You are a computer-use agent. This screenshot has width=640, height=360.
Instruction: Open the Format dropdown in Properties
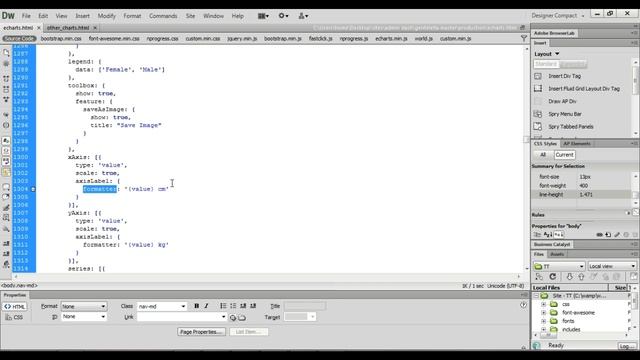pyautogui.click(x=84, y=306)
